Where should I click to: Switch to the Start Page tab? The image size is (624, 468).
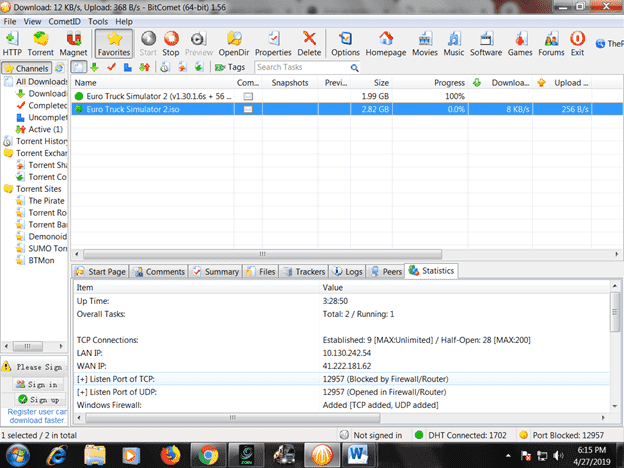pos(101,271)
